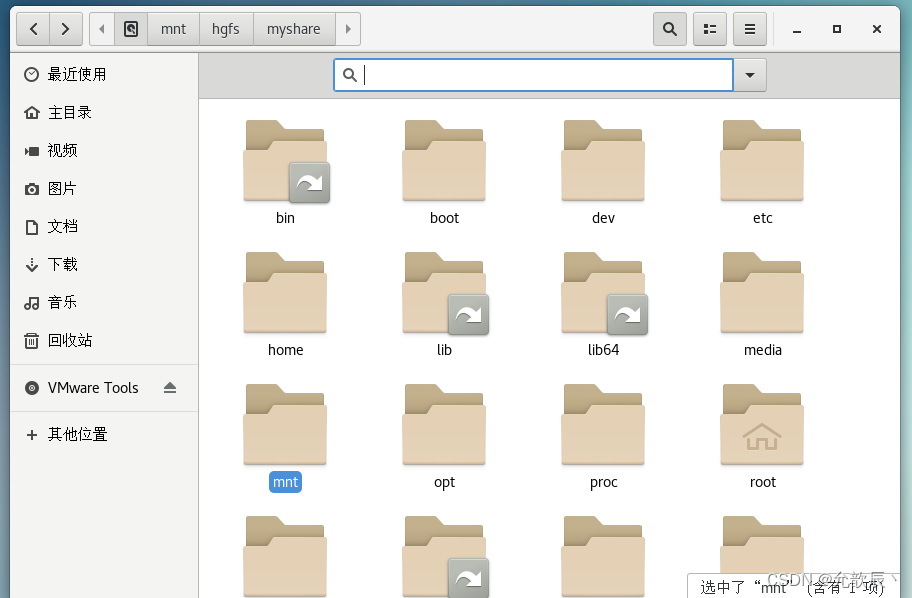Click inside the search text field
This screenshot has width=912, height=598.
[x=533, y=75]
